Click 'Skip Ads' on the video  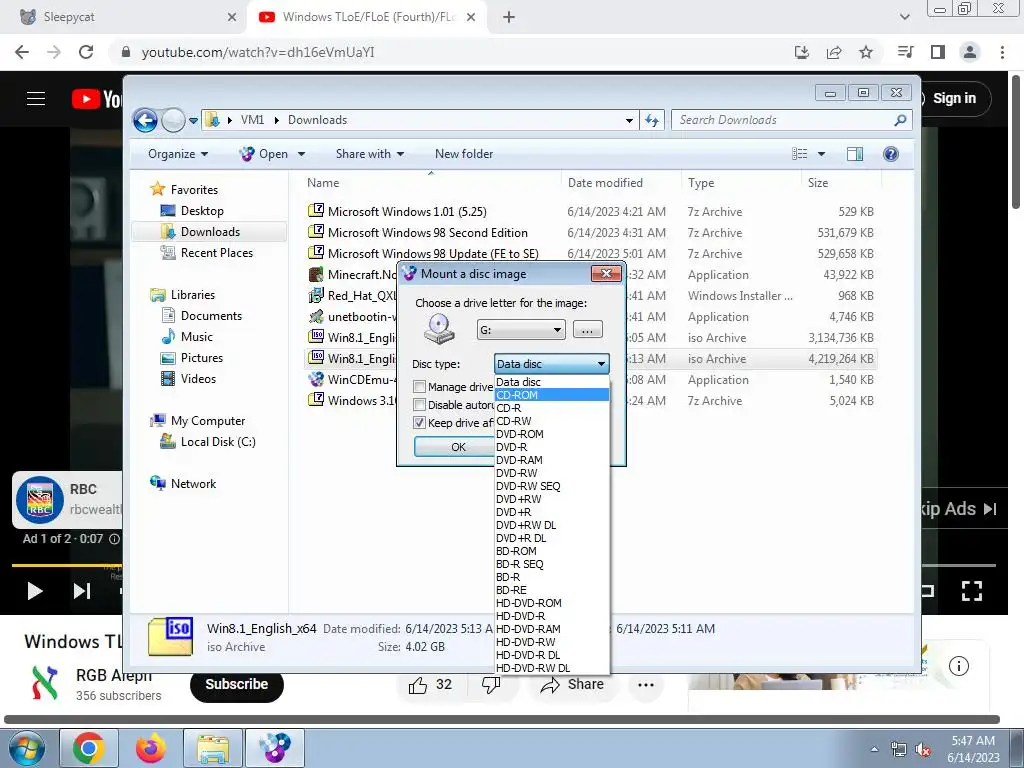(x=960, y=509)
